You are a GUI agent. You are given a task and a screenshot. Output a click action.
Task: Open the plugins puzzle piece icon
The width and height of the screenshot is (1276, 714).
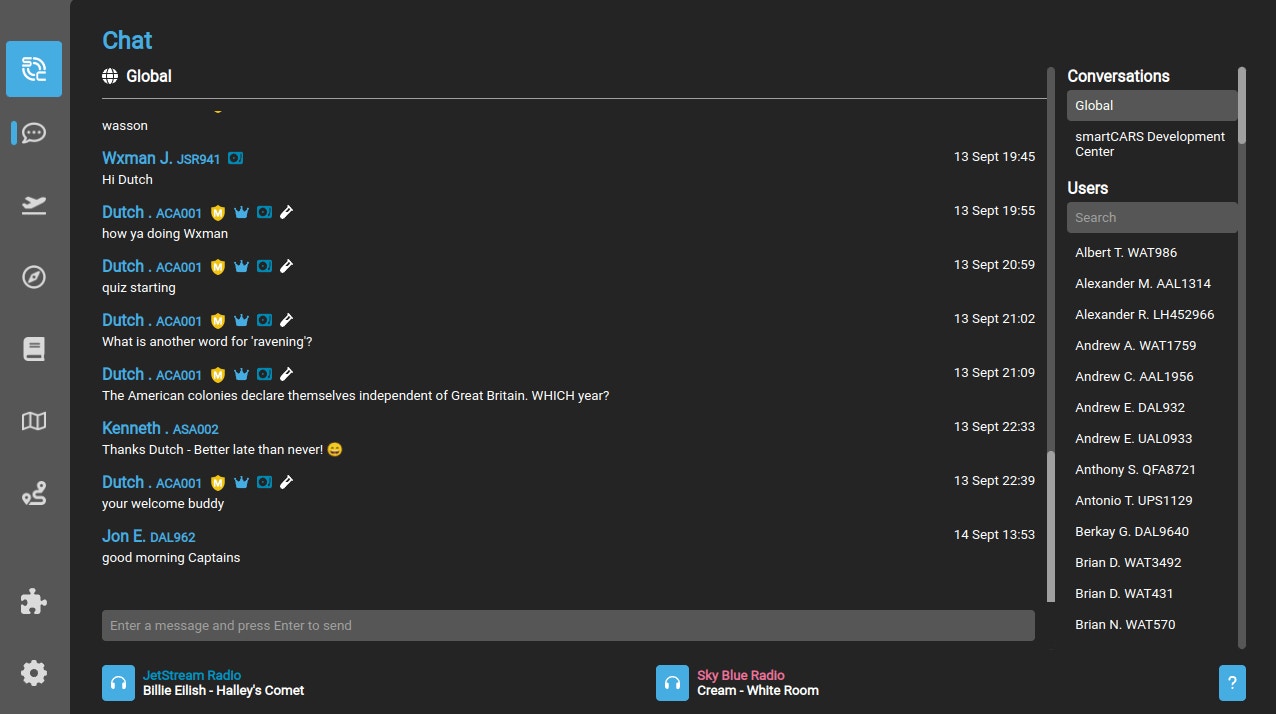pyautogui.click(x=34, y=601)
